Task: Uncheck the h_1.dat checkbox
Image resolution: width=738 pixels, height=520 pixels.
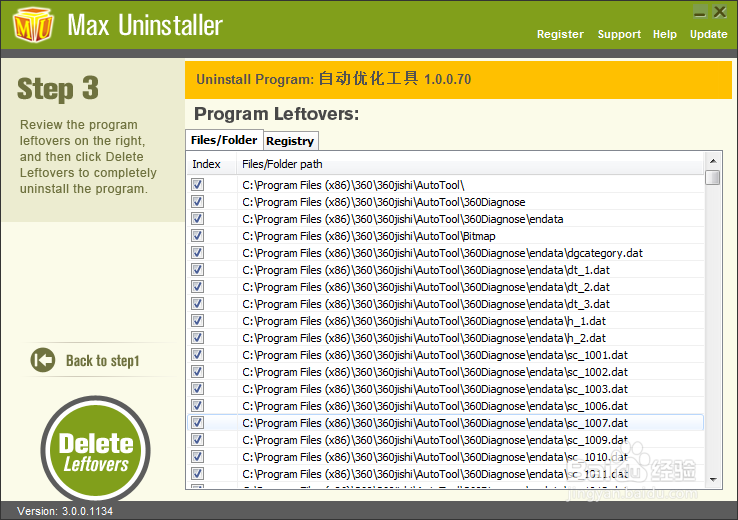Action: (x=198, y=320)
